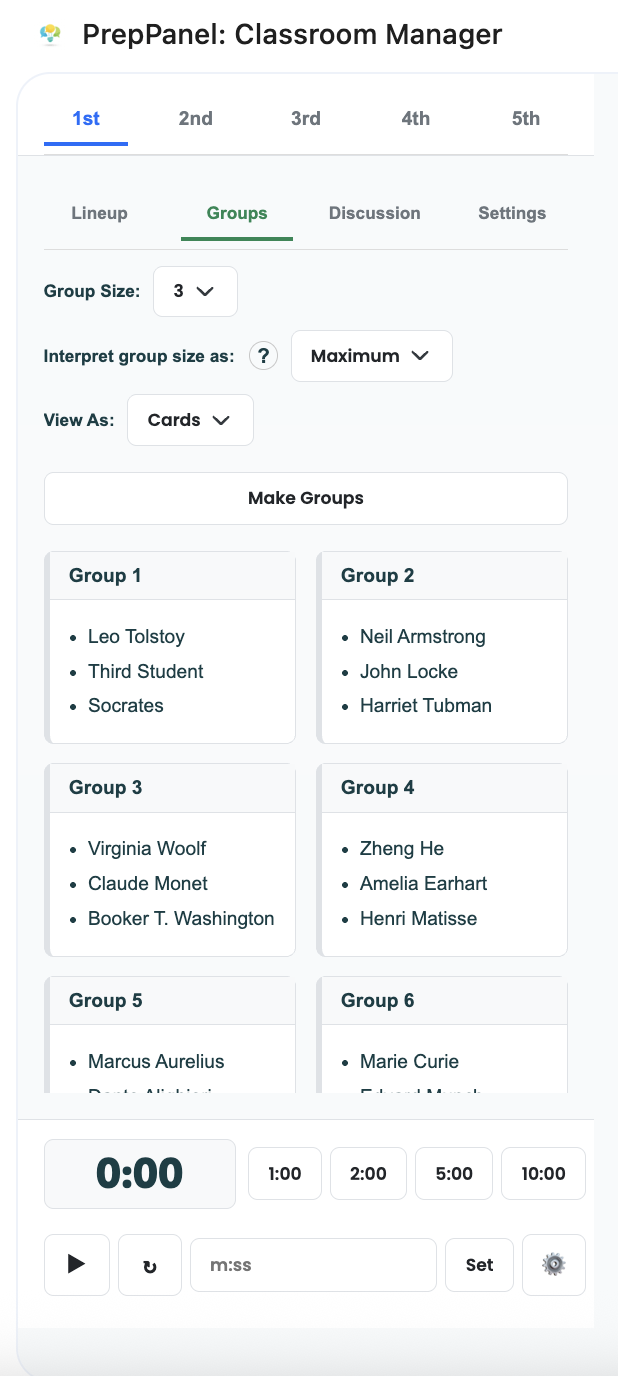Screen dimensions: 618x1376
Task: Click the PrepPanel logo icon
Action: pyautogui.click(x=49, y=33)
